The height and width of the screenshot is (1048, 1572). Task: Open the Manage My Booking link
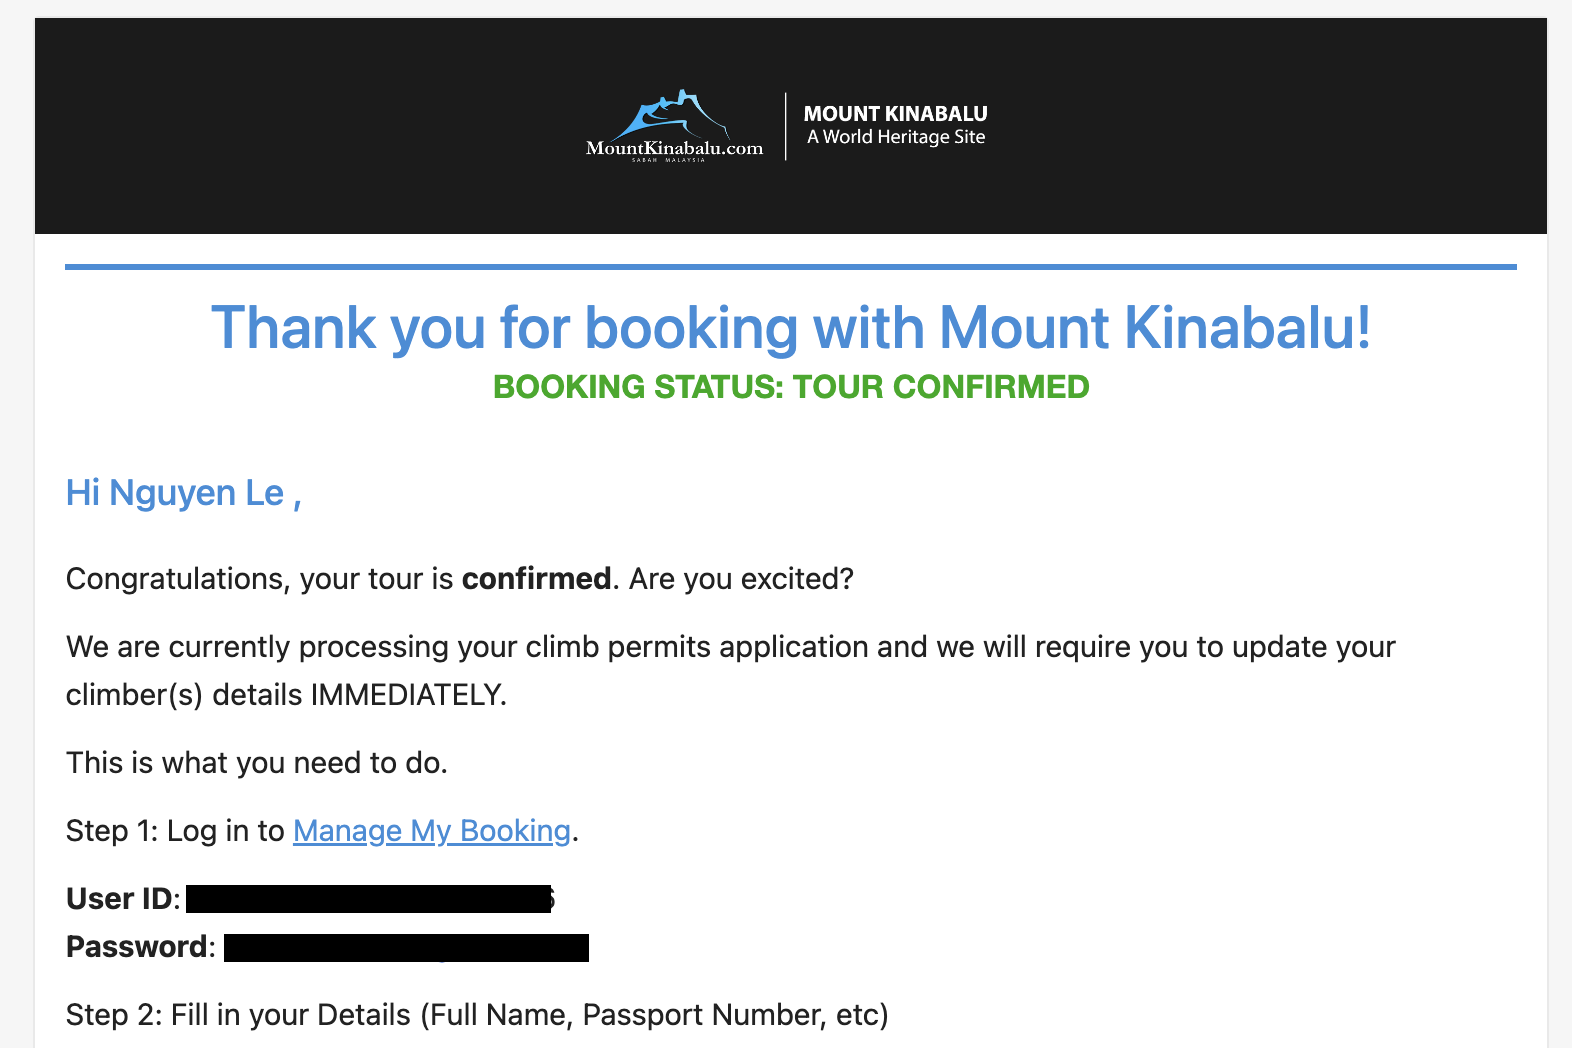pos(431,831)
